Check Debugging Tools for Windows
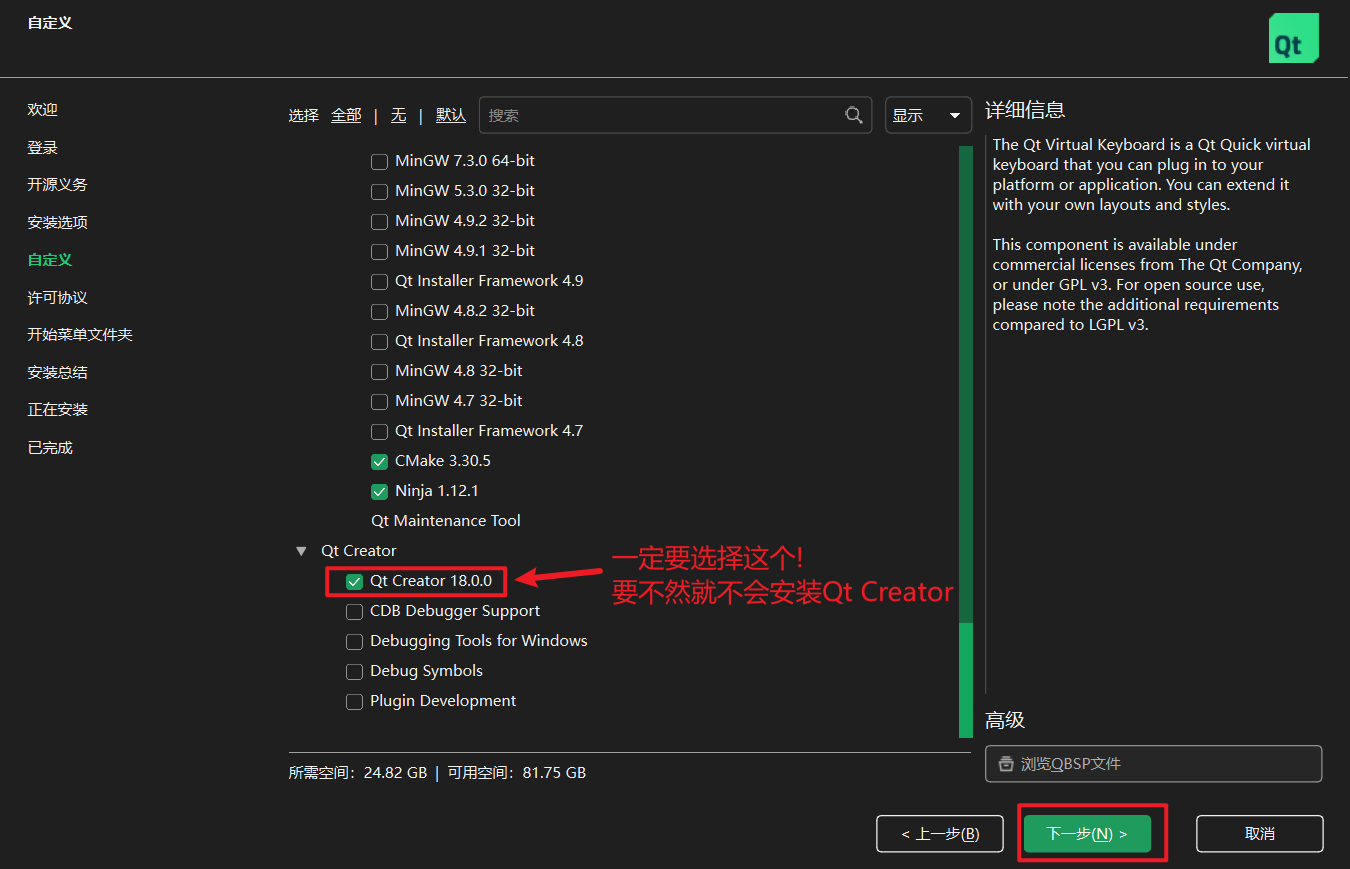This screenshot has width=1350, height=869. [x=354, y=641]
